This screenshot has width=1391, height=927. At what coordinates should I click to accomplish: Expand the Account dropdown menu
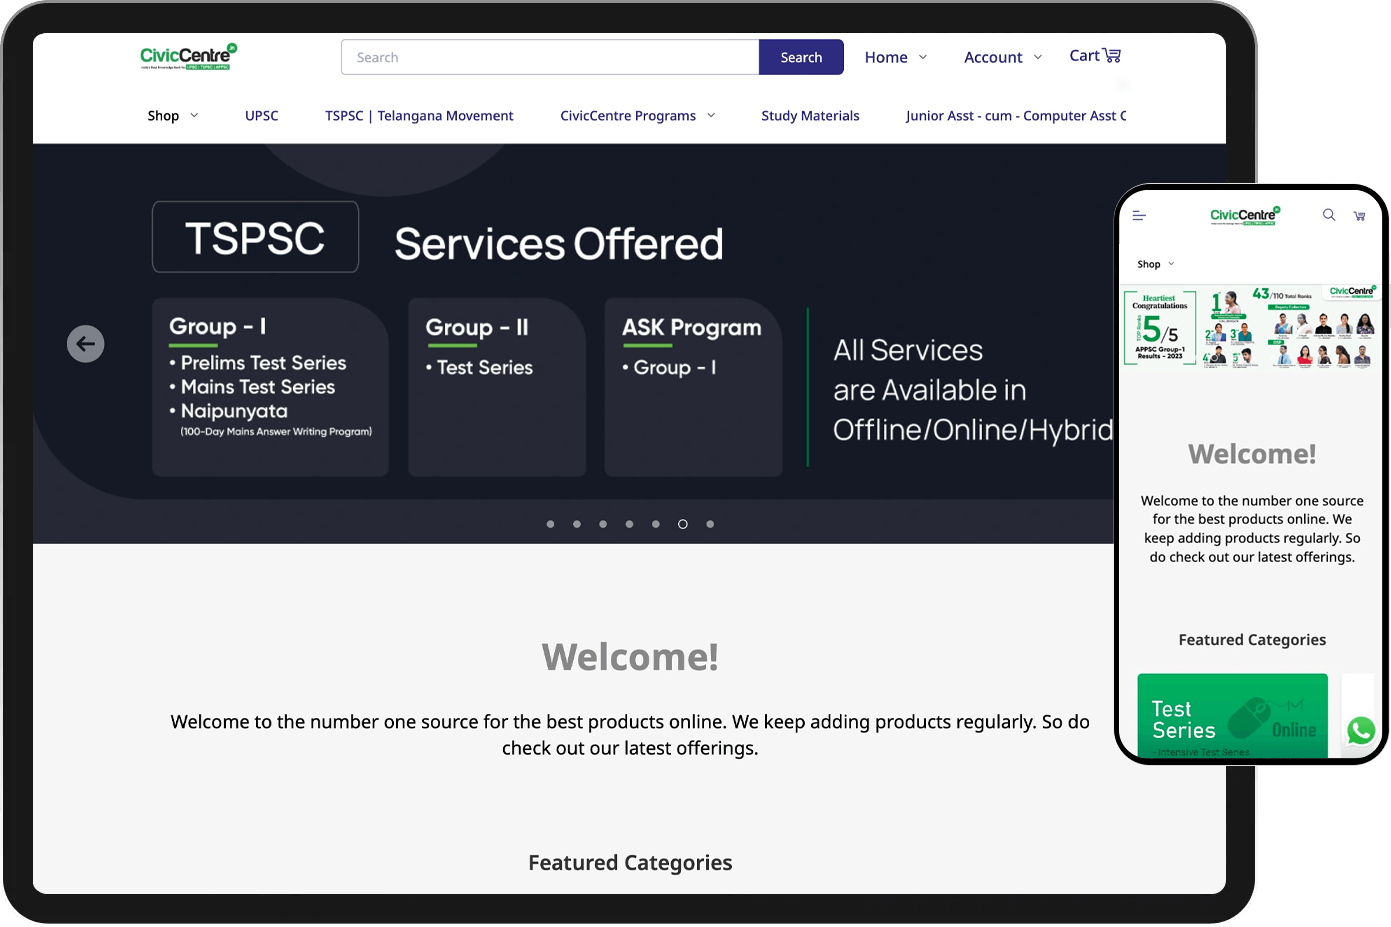point(1002,58)
